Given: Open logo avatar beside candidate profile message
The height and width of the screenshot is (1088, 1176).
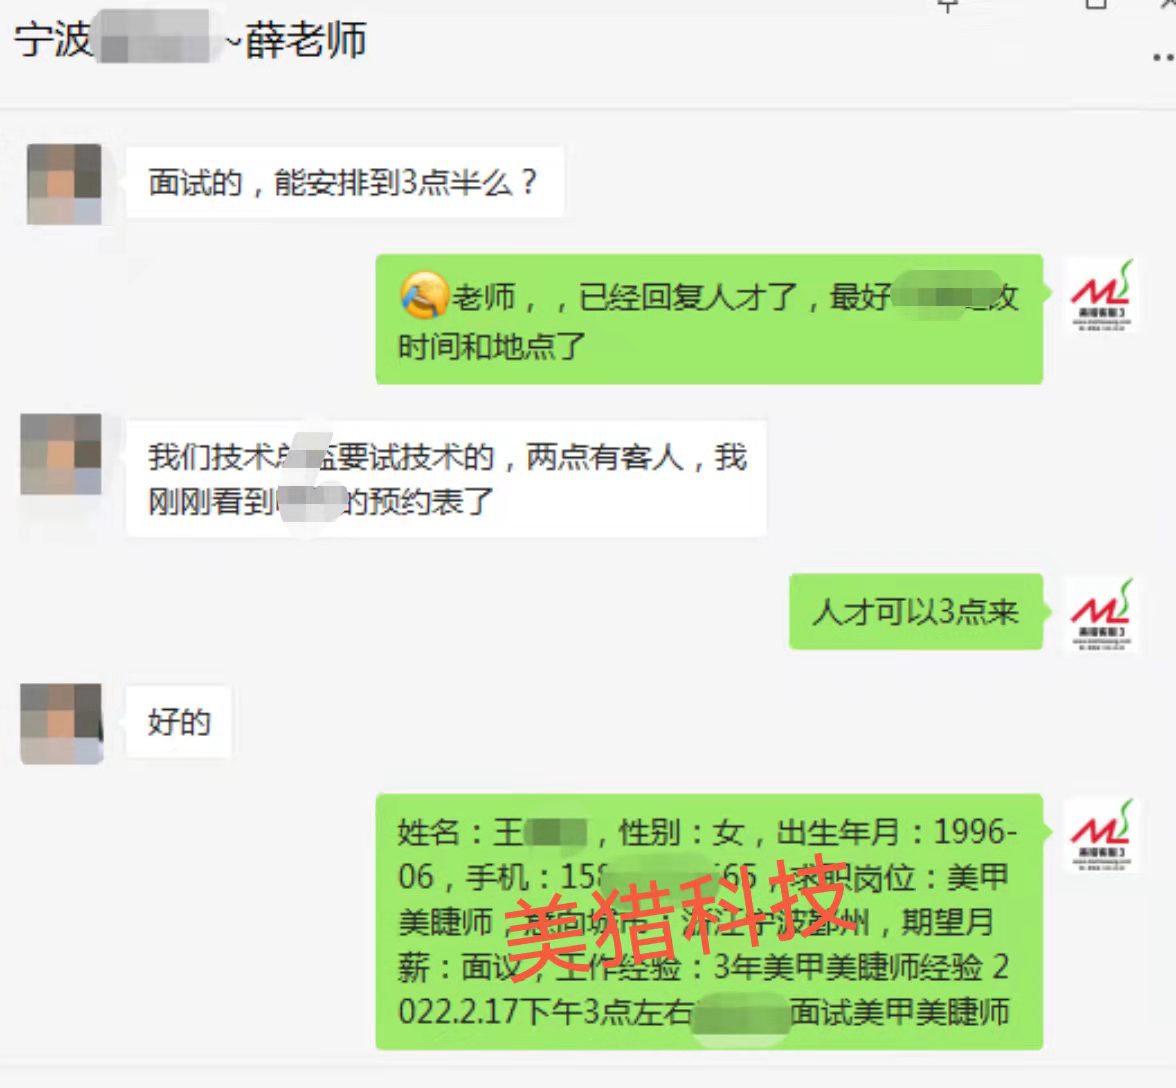Looking at the screenshot, I should 1101,835.
